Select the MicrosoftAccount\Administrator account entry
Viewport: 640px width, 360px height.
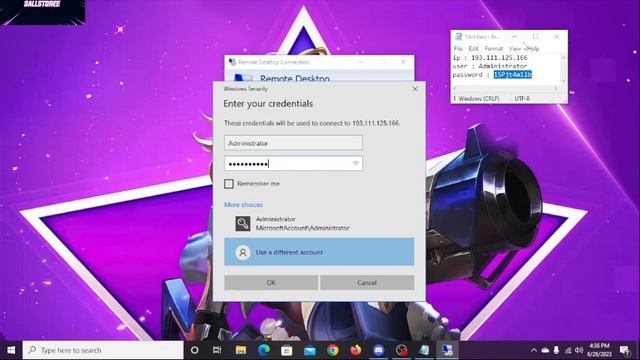point(319,223)
